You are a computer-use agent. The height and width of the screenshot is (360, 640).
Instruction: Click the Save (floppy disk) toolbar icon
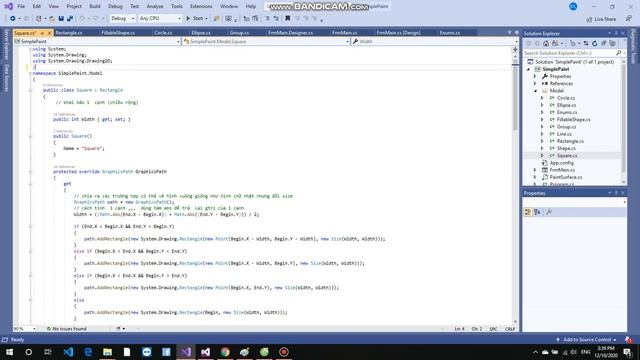(x=61, y=18)
